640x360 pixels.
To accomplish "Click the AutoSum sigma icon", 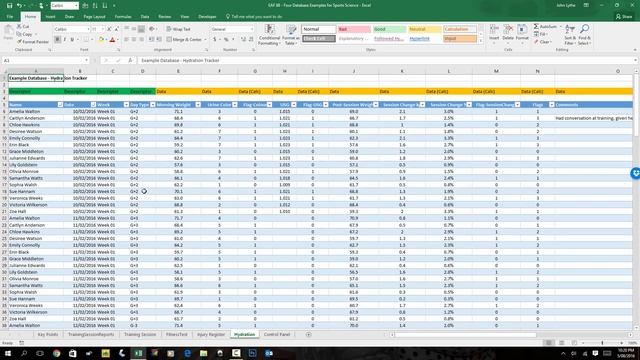I will 536,27.
